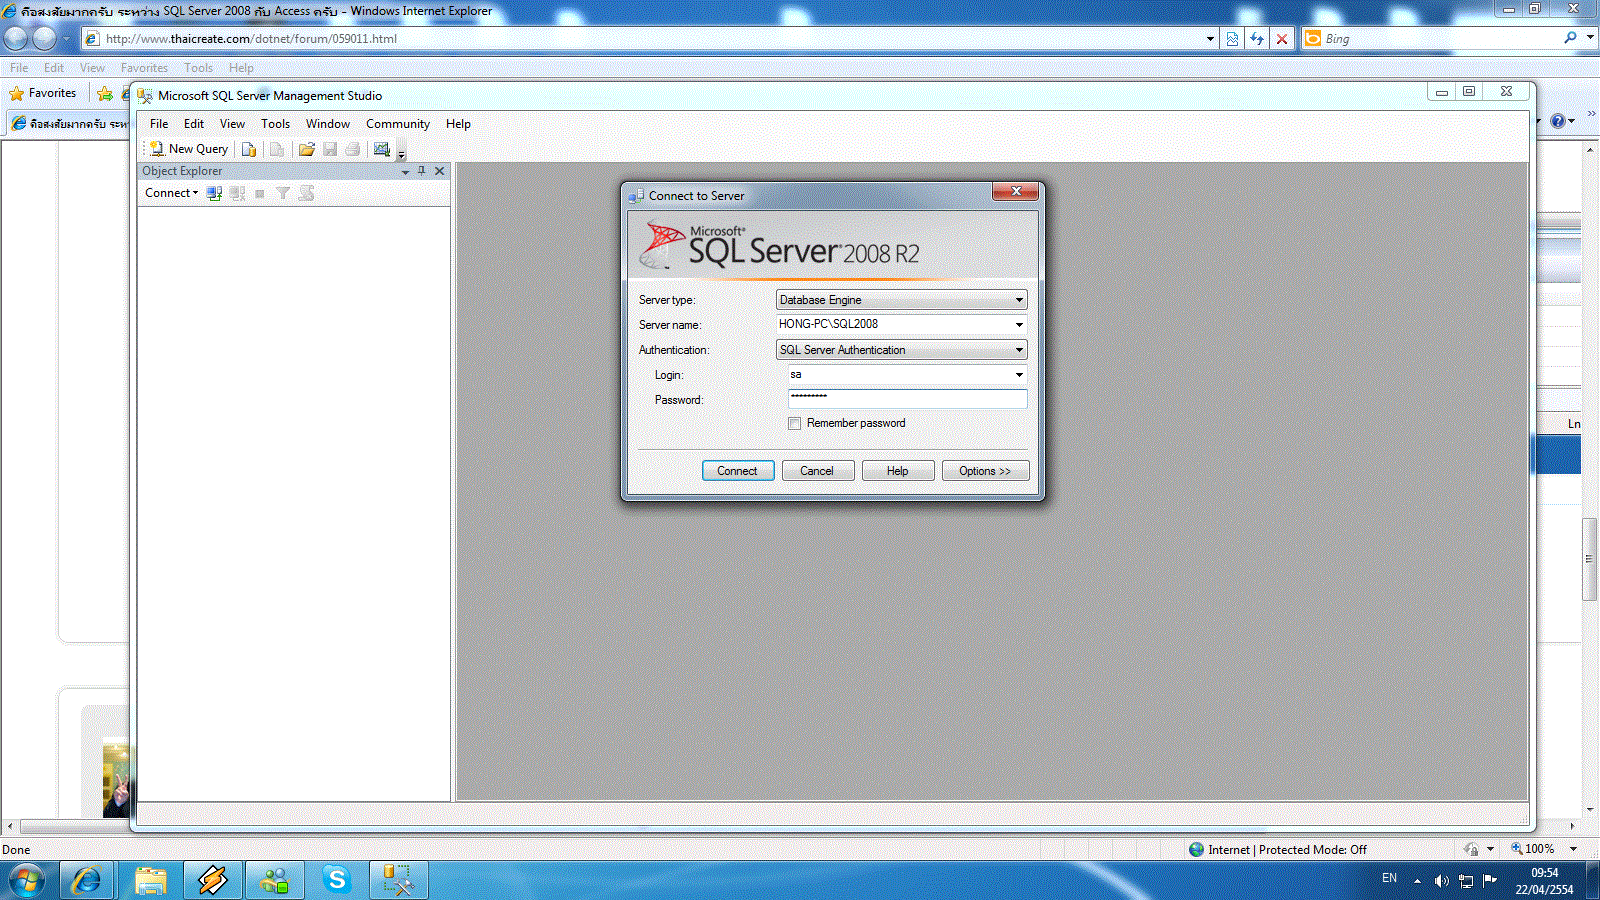This screenshot has height=900, width=1600.
Task: Click the EN language indicator
Action: pyautogui.click(x=1389, y=878)
